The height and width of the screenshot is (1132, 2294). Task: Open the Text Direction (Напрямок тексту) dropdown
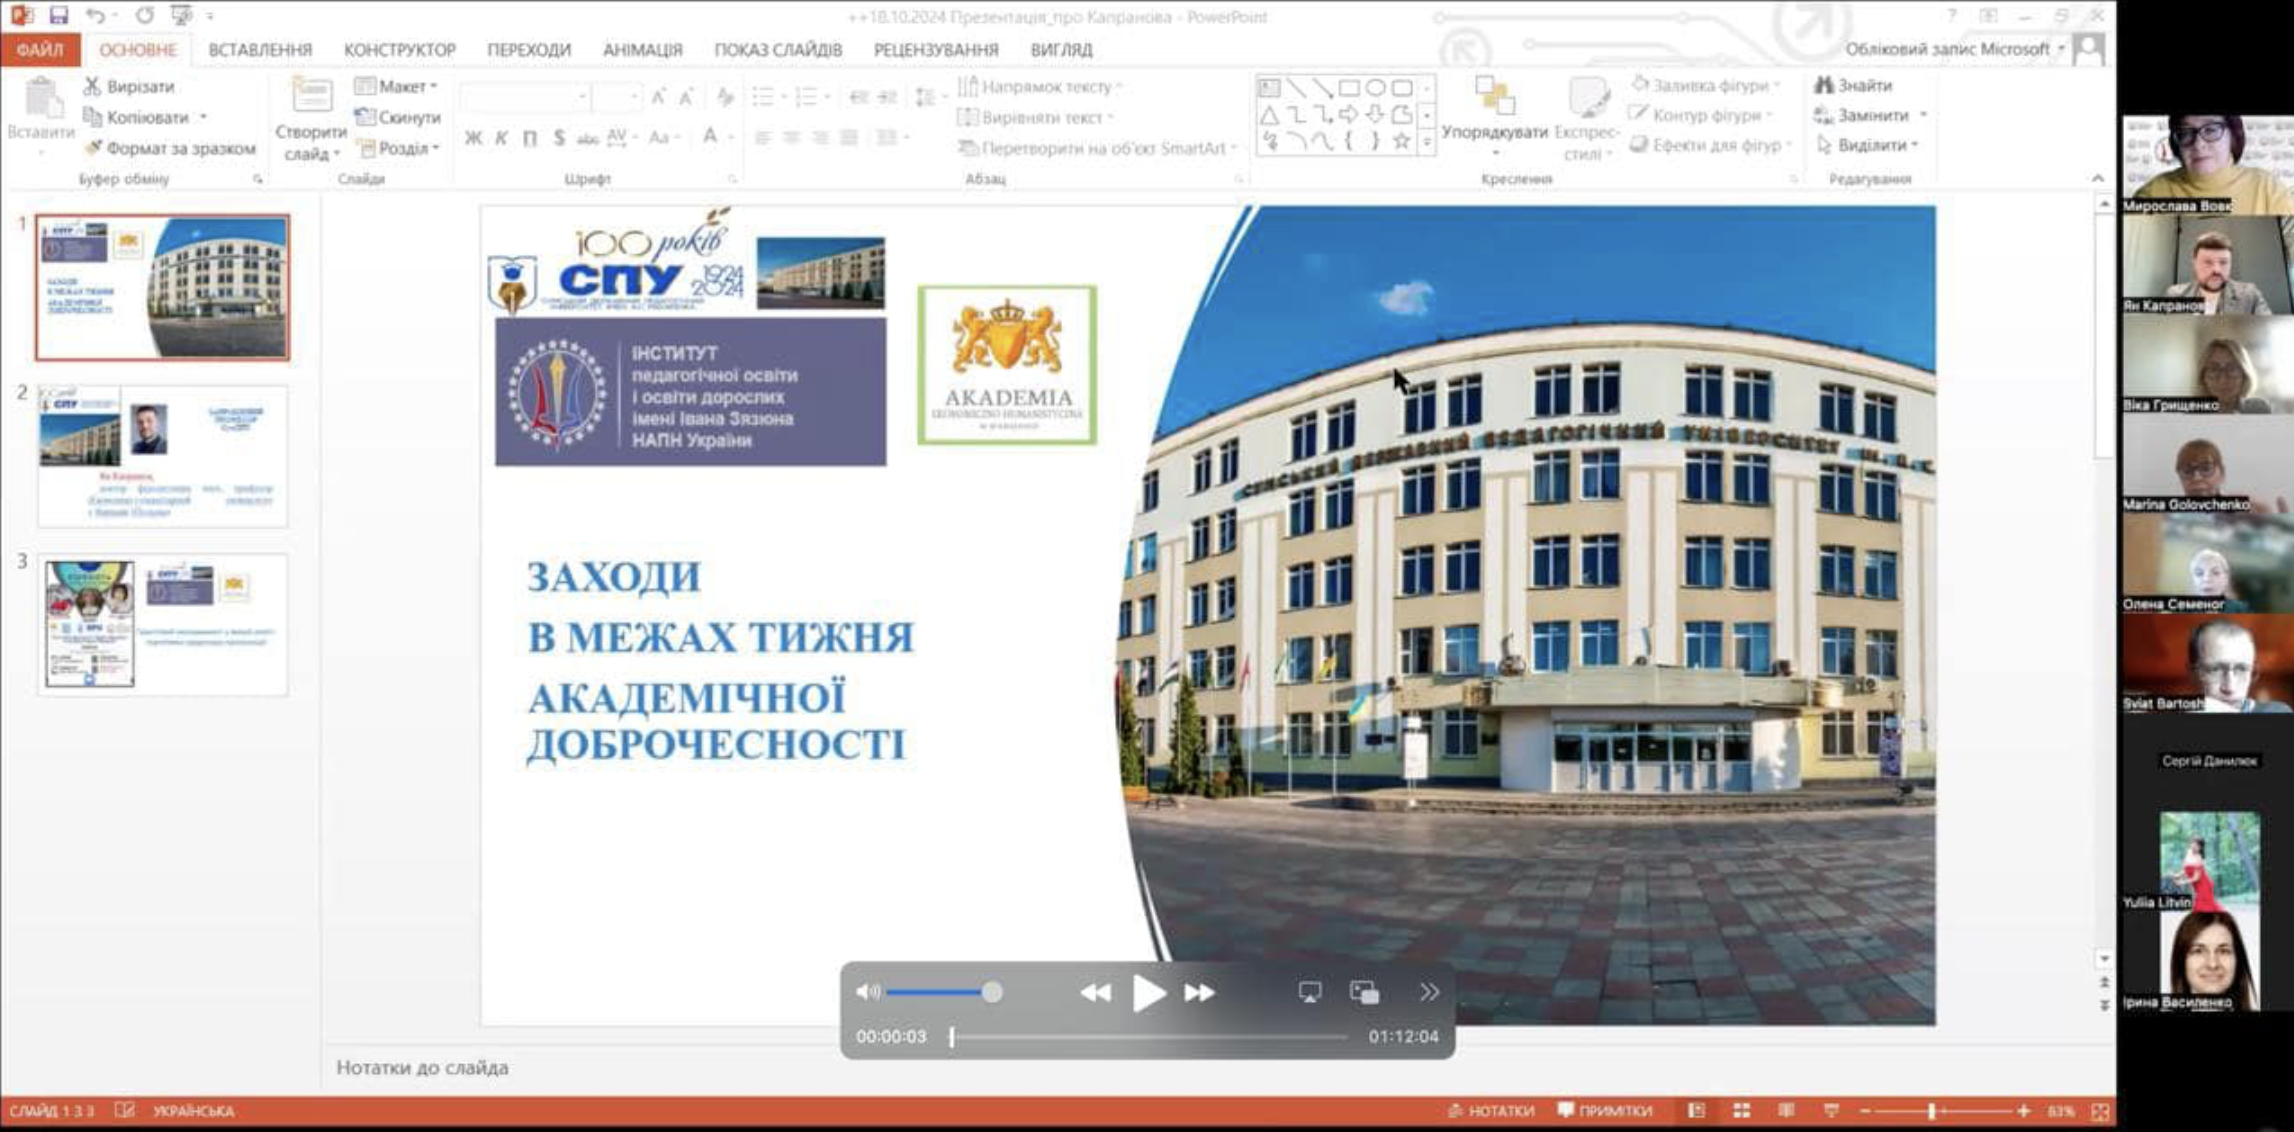tap(1040, 86)
